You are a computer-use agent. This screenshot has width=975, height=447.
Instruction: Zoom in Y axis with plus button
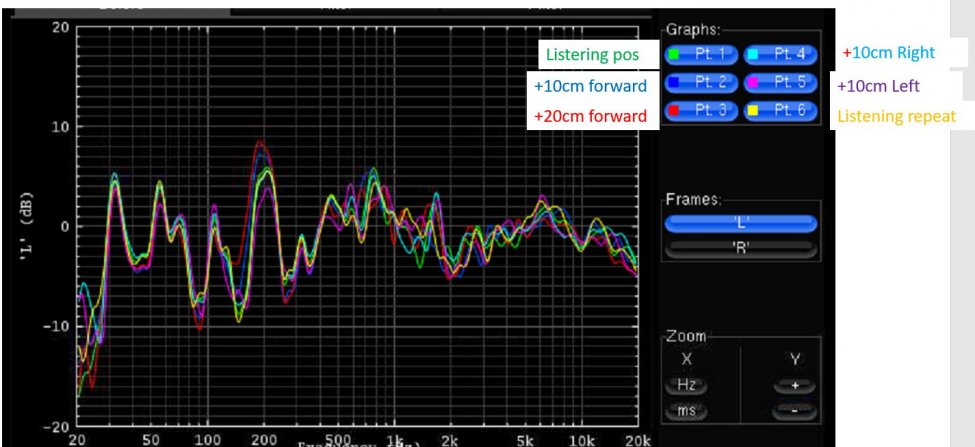click(x=795, y=385)
